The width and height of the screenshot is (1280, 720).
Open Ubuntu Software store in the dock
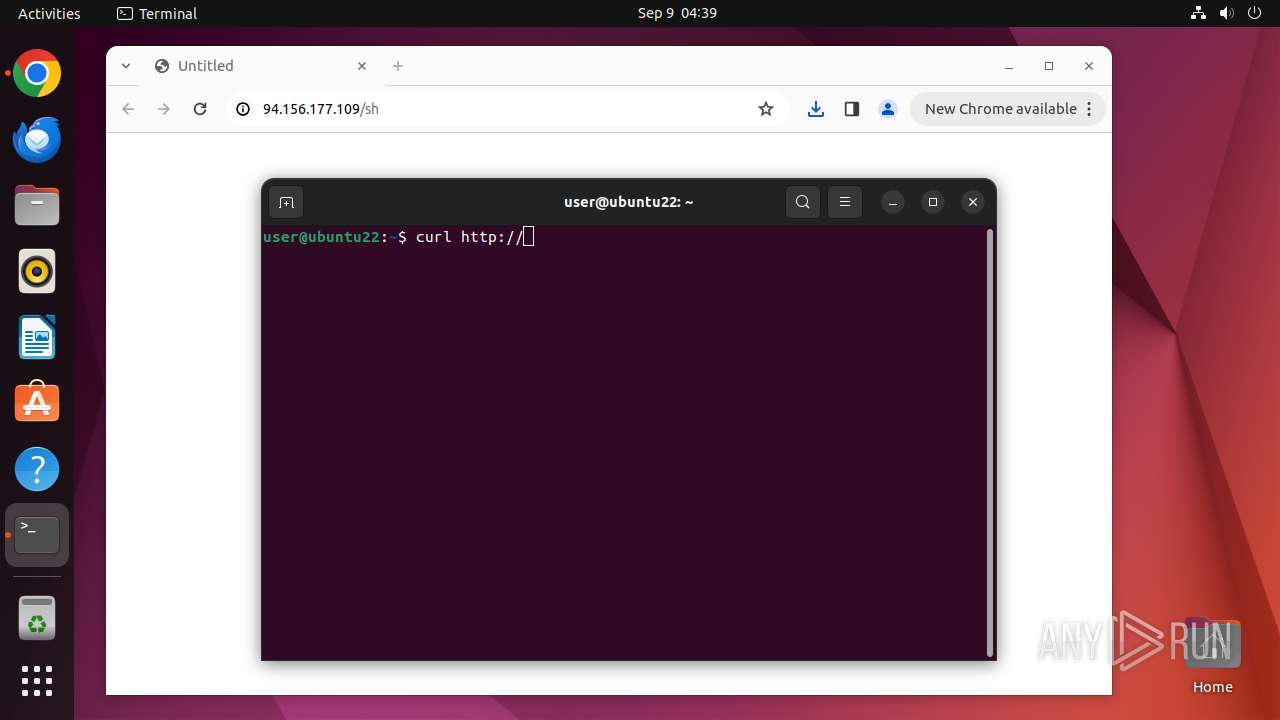[37, 403]
